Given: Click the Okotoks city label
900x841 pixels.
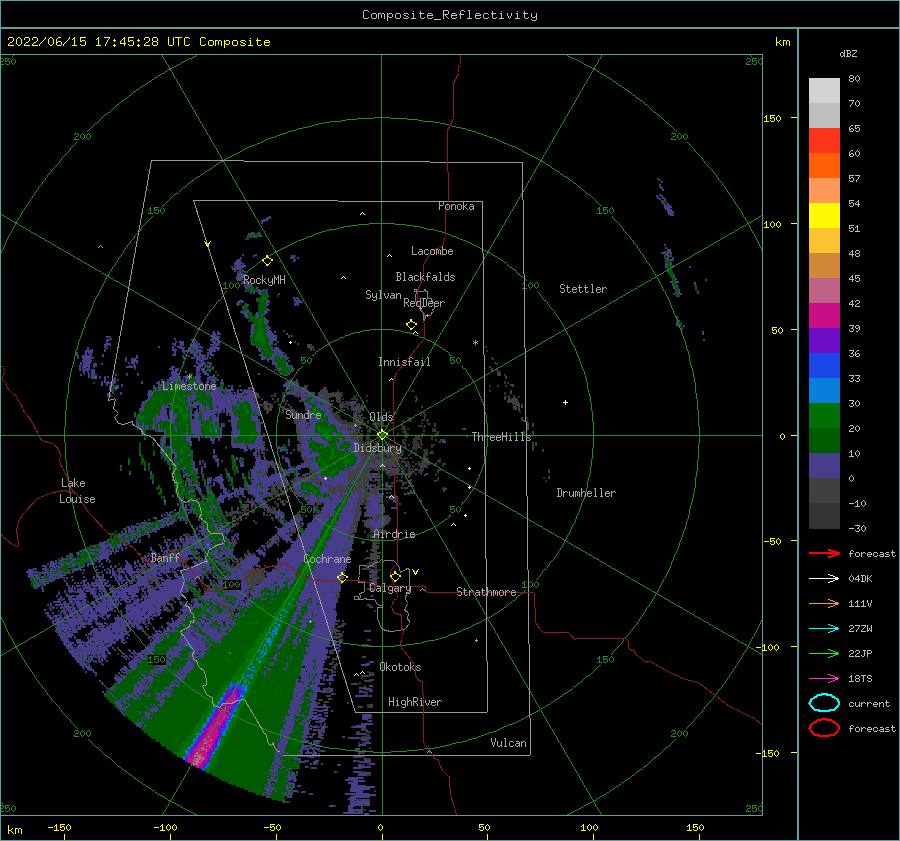Looking at the screenshot, I should click(400, 667).
